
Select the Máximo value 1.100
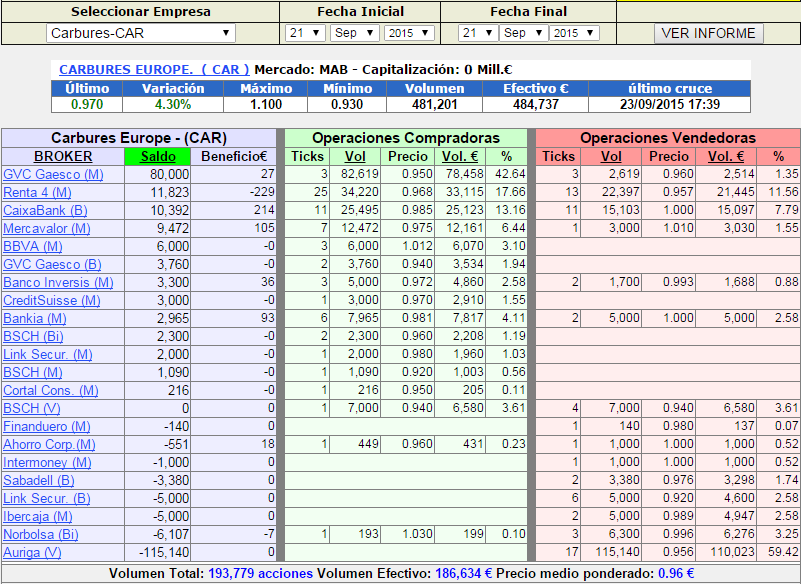pyautogui.click(x=266, y=105)
